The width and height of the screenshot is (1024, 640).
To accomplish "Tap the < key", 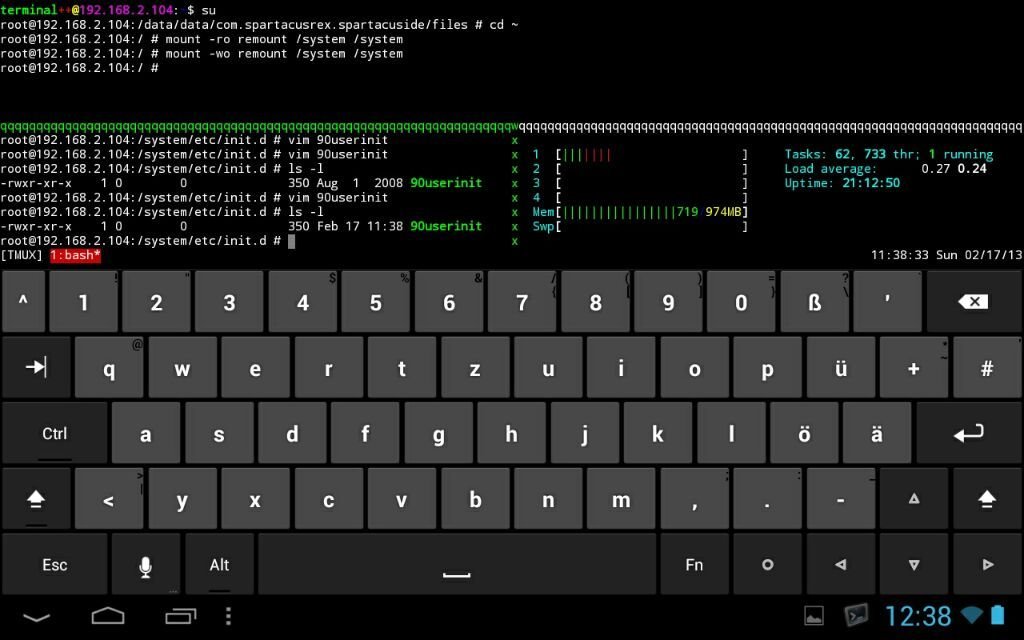I will click(x=109, y=499).
